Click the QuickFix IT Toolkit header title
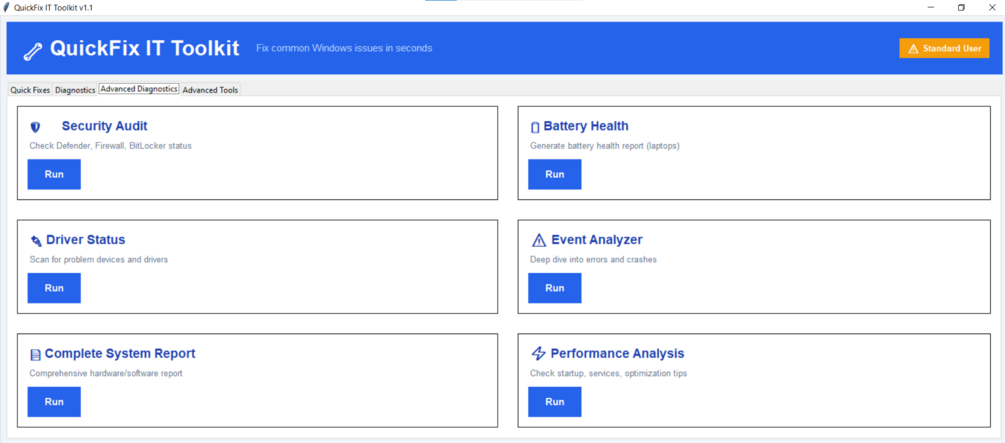This screenshot has width=1005, height=443. pyautogui.click(x=145, y=48)
